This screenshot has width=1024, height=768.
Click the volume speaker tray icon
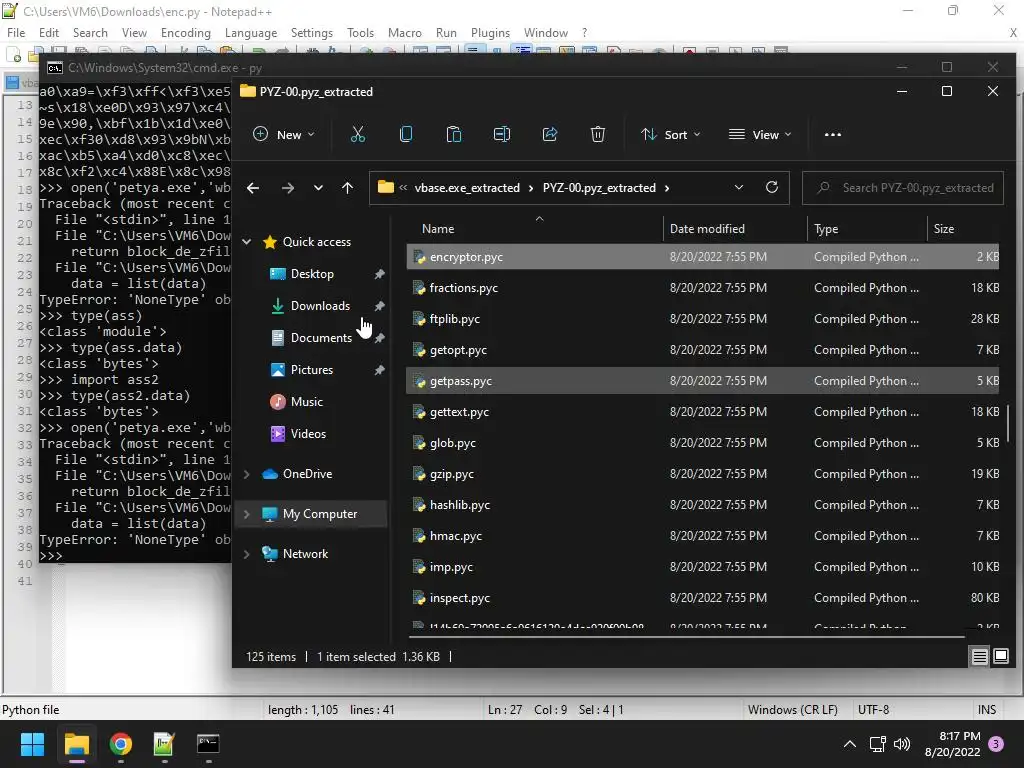coord(902,744)
